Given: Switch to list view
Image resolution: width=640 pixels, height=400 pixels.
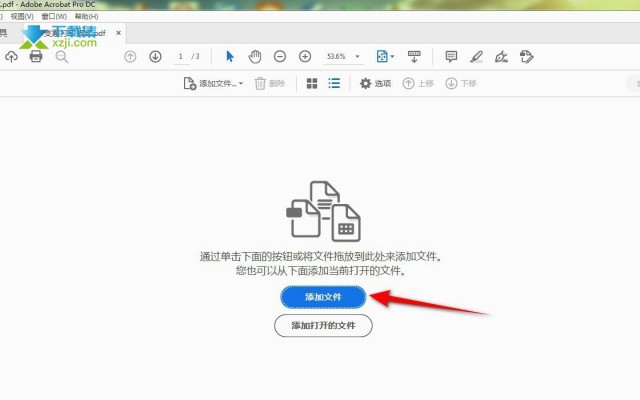Looking at the screenshot, I should pyautogui.click(x=334, y=83).
